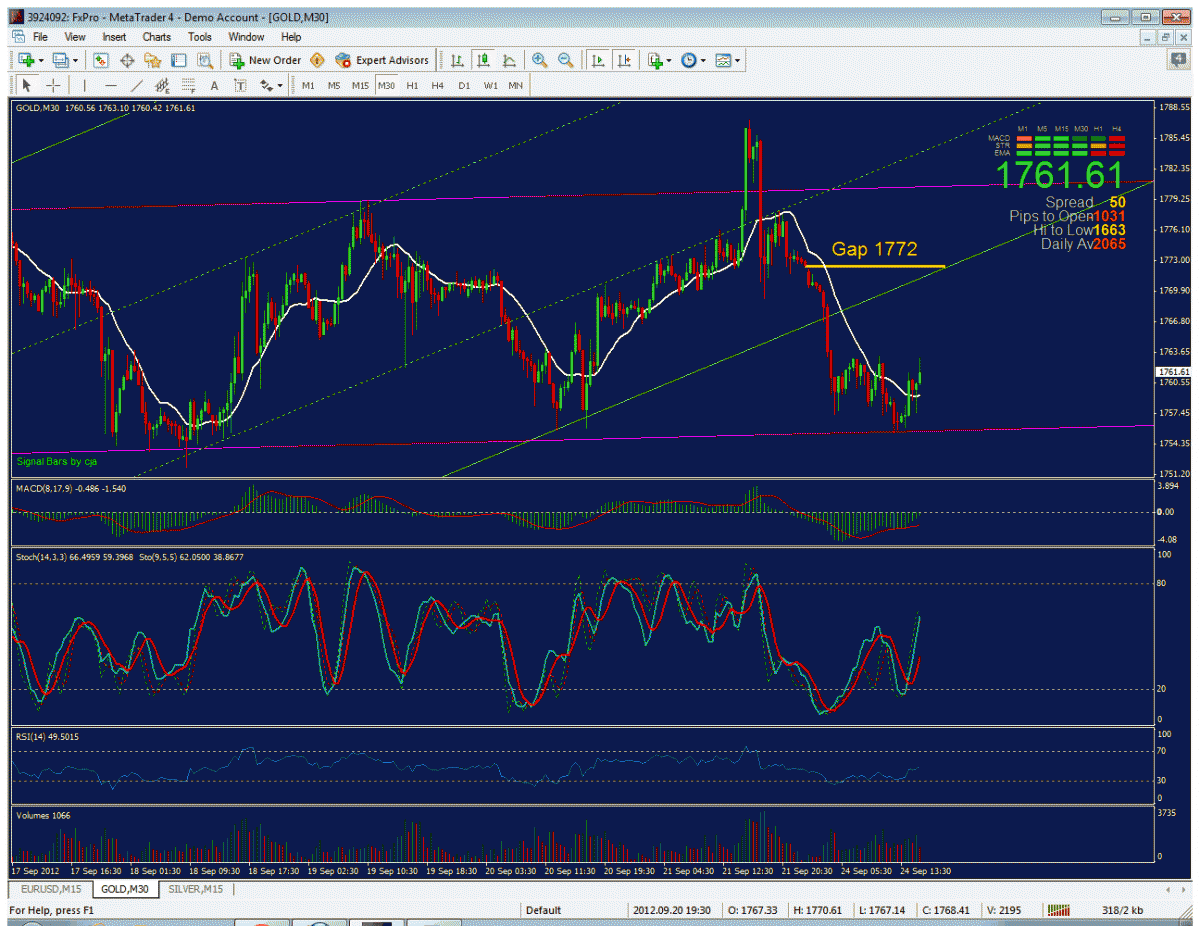Select the H4 timeframe button
The width and height of the screenshot is (1200, 926).
437,86
